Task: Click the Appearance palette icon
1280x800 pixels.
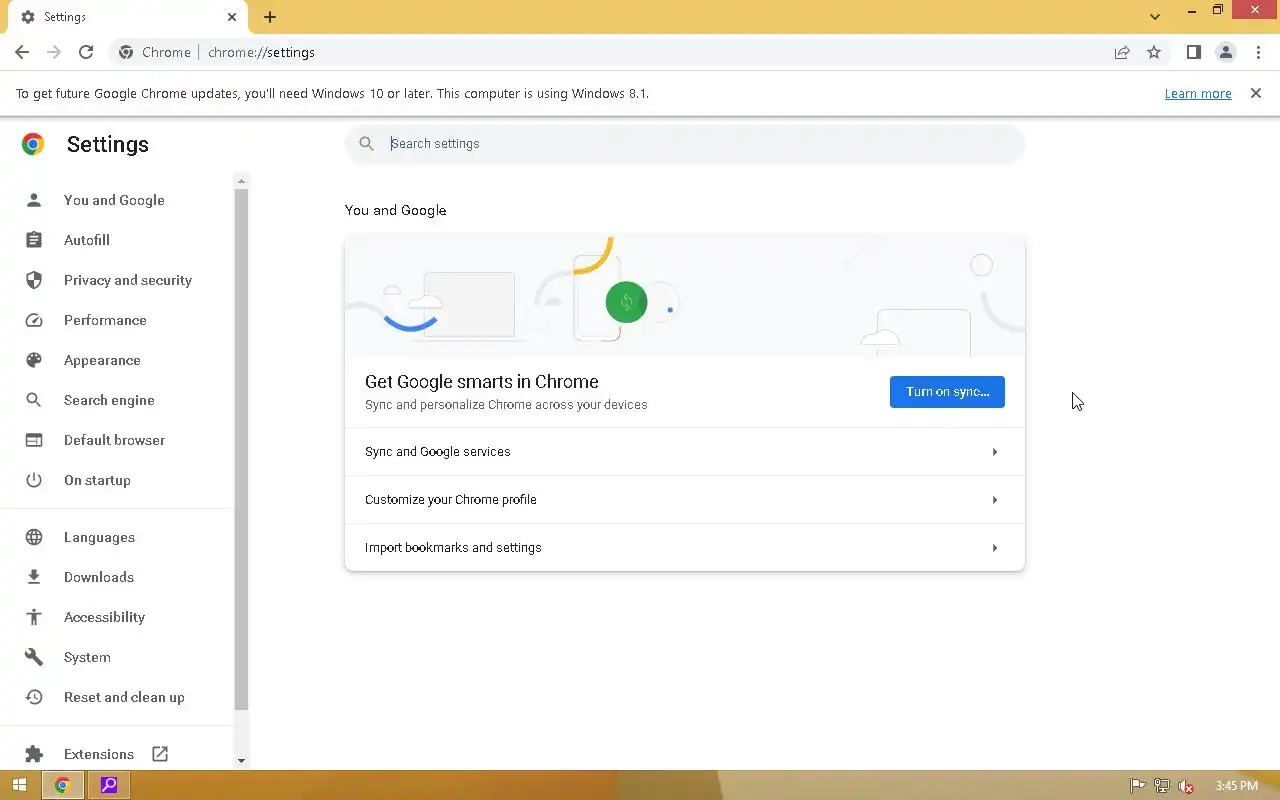Action: coord(34,360)
